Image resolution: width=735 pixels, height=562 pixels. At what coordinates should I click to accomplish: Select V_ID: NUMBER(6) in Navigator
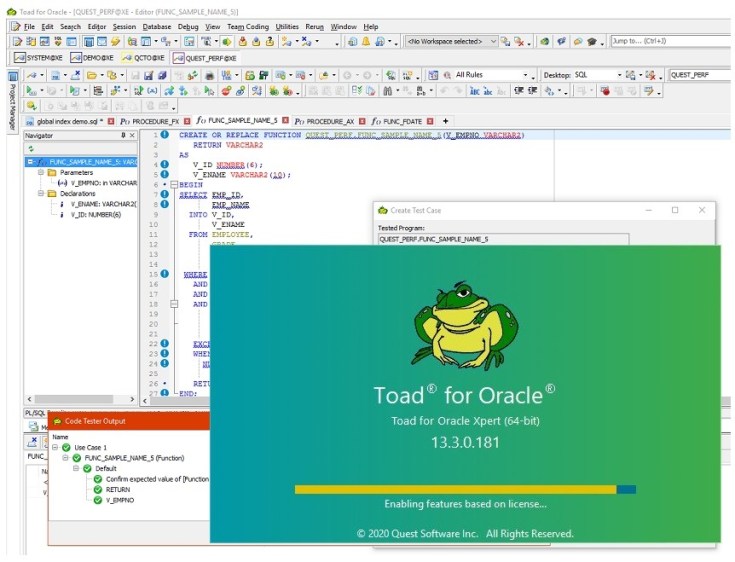[x=96, y=215]
